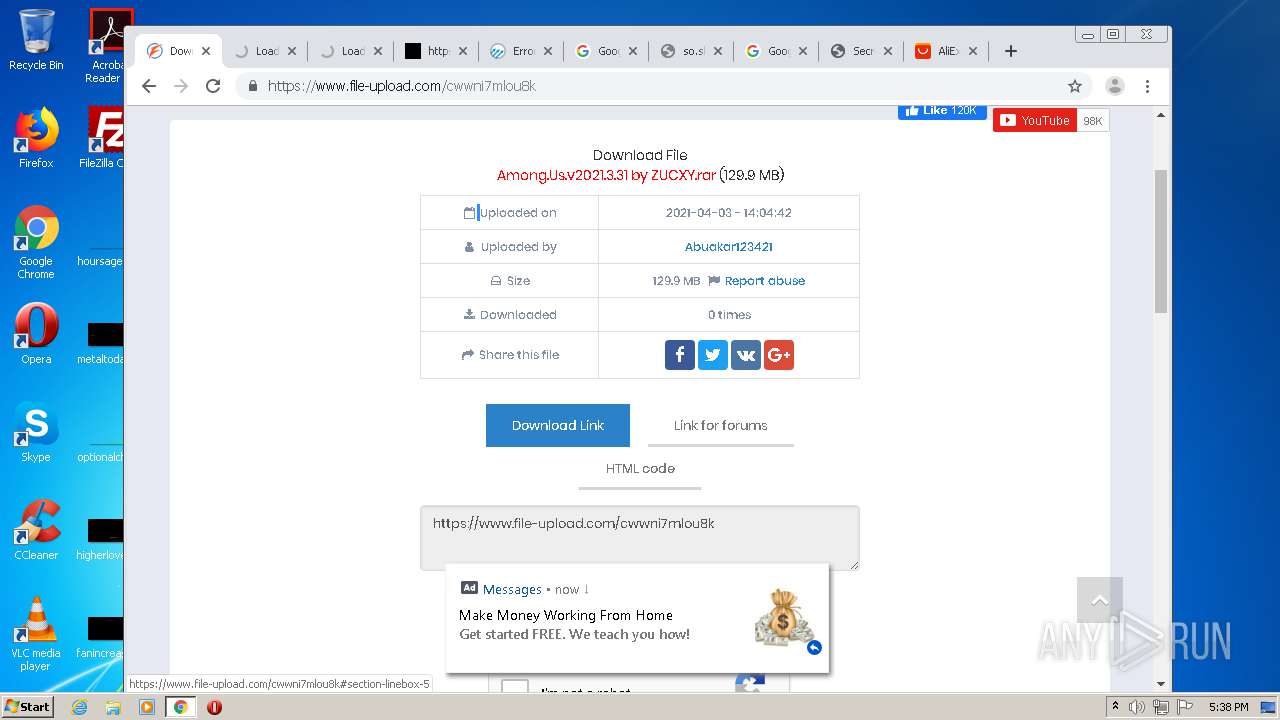Open a new tab with the plus icon
Image resolution: width=1280 pixels, height=720 pixels.
tap(1011, 51)
